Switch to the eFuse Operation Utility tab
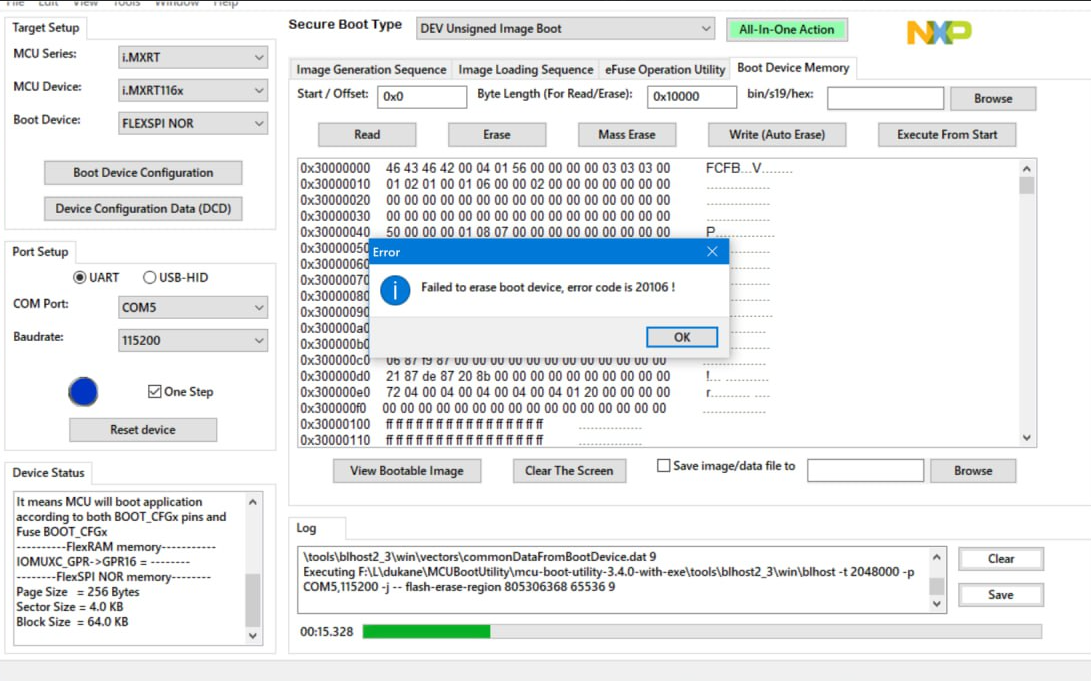Viewport: 1091px width, 681px height. click(x=665, y=69)
